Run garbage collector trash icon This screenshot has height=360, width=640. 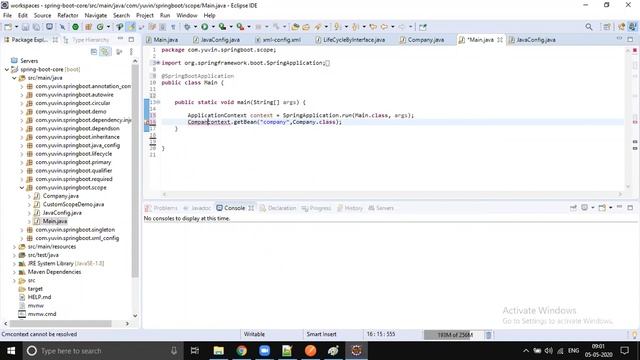[488, 335]
